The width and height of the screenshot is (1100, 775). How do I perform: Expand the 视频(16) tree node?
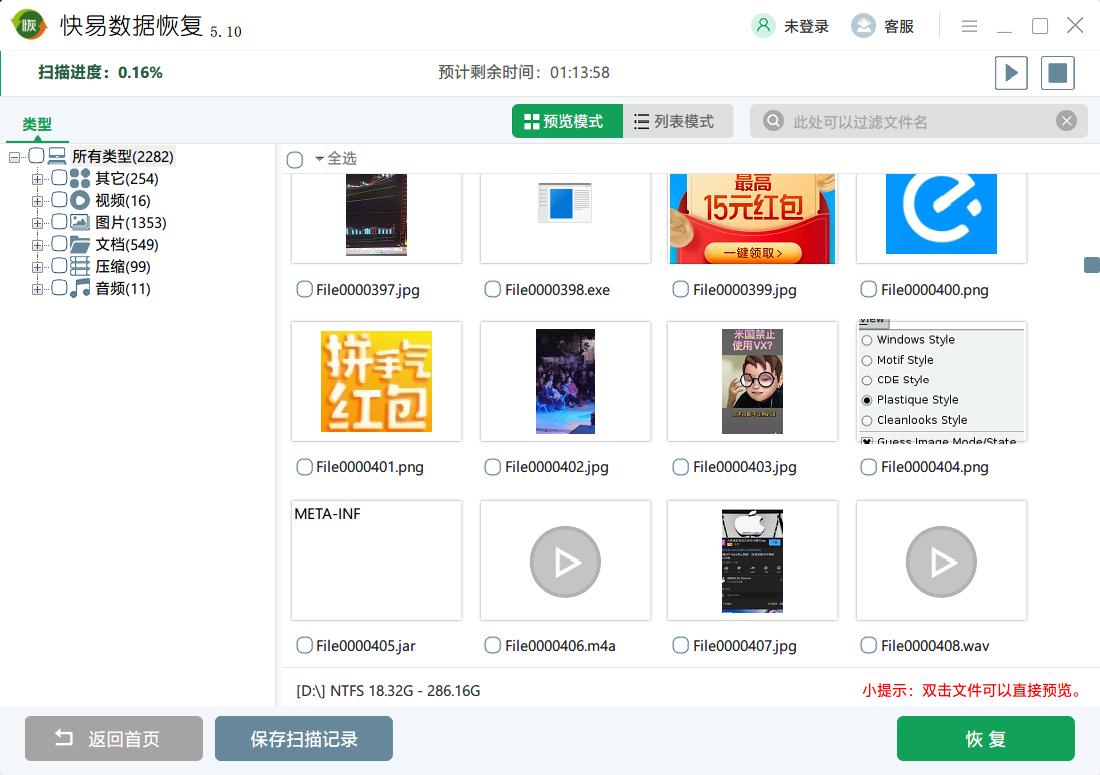37,201
